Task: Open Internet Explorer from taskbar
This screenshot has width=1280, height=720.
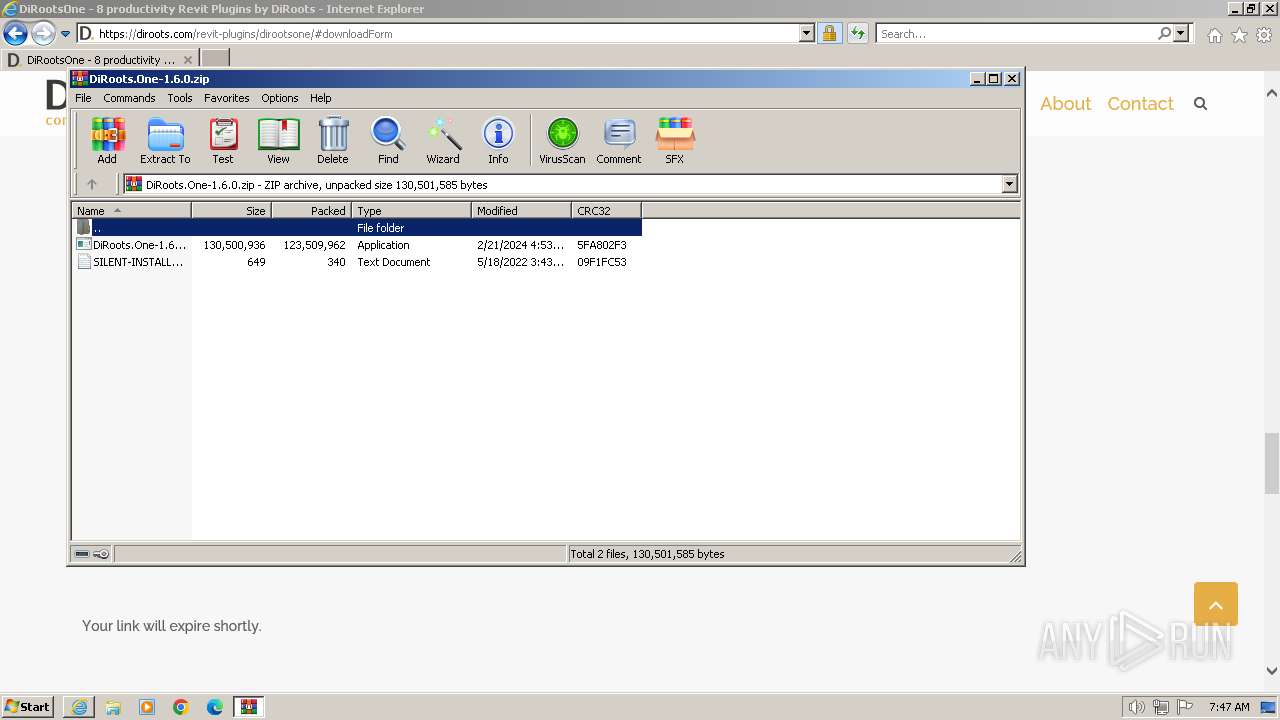Action: (x=79, y=707)
